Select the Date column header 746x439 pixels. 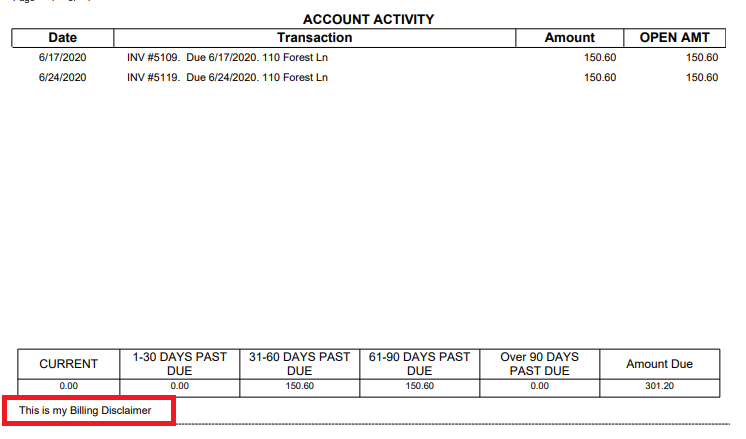63,38
